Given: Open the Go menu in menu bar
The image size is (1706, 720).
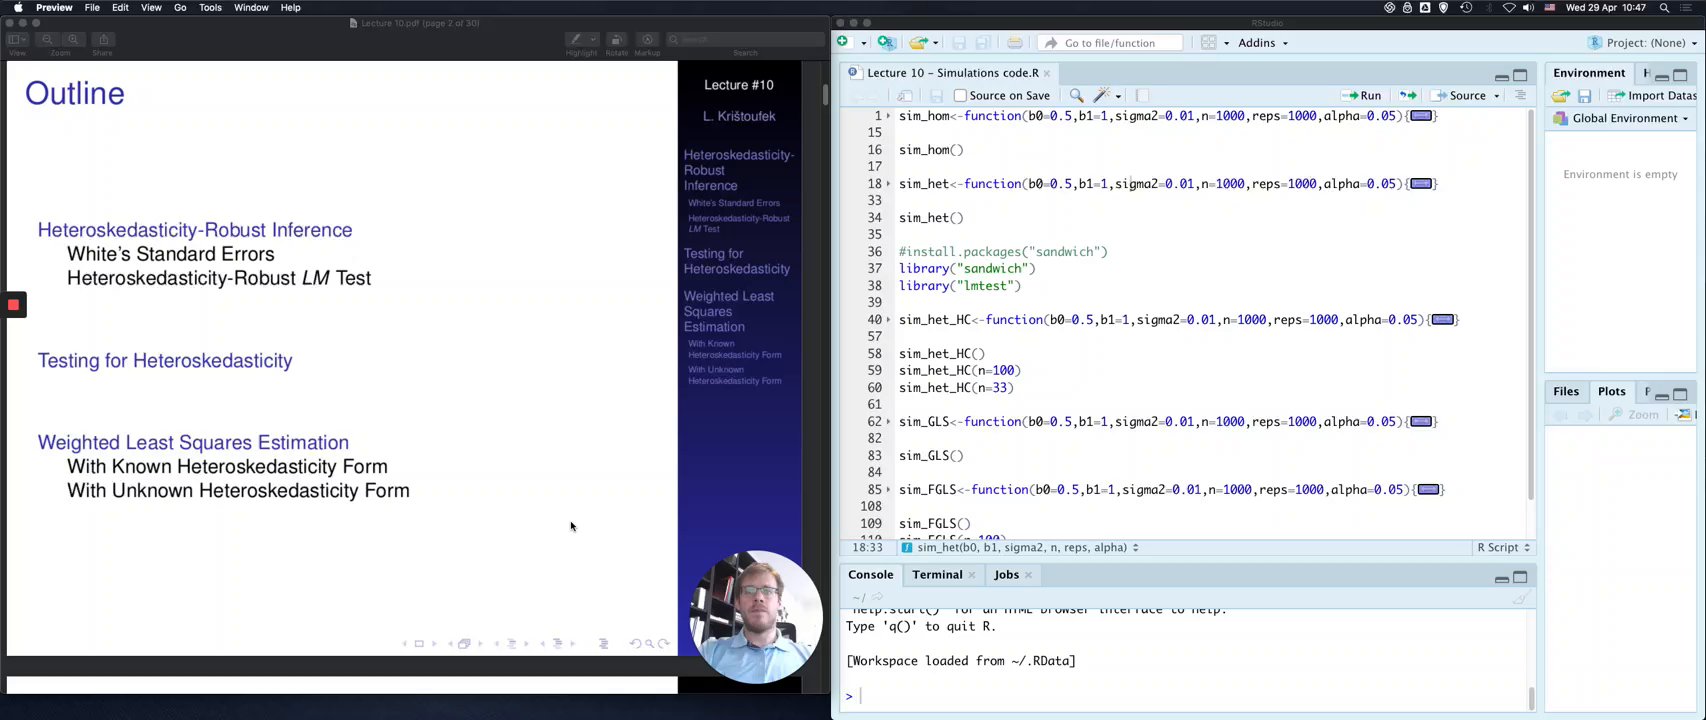Looking at the screenshot, I should 180,7.
